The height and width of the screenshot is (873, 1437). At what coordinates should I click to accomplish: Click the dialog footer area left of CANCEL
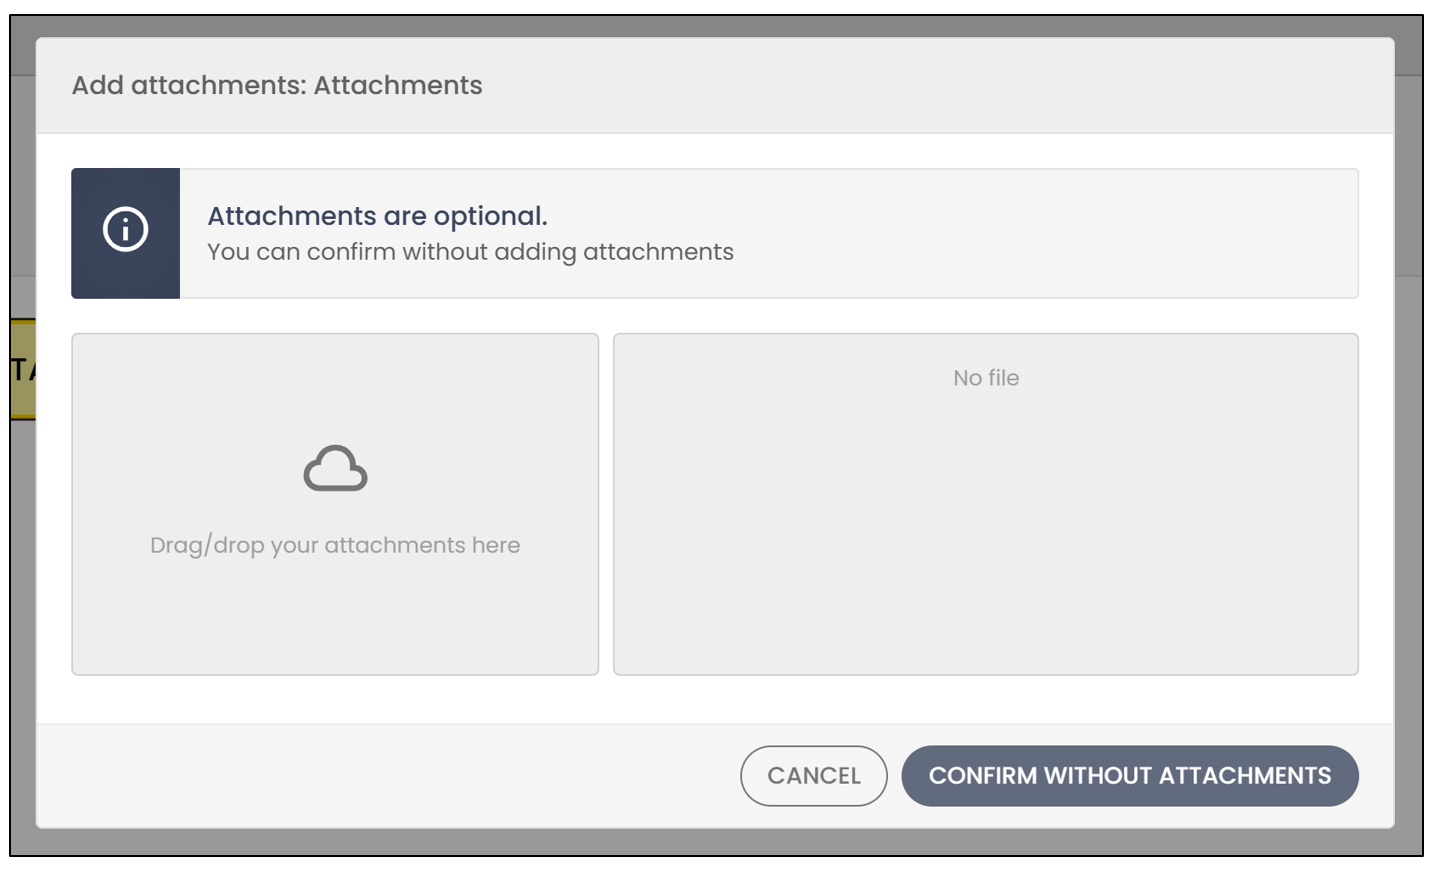[x=388, y=776]
